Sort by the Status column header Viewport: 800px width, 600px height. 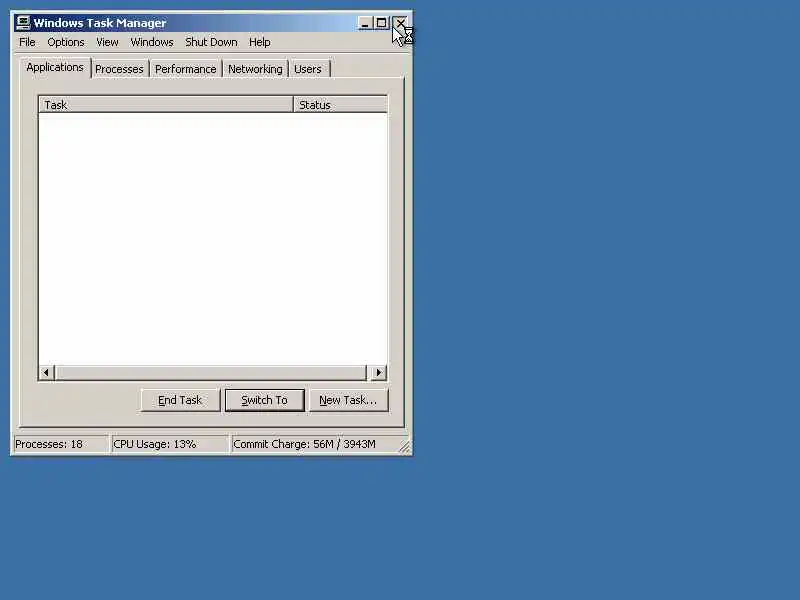pos(340,105)
